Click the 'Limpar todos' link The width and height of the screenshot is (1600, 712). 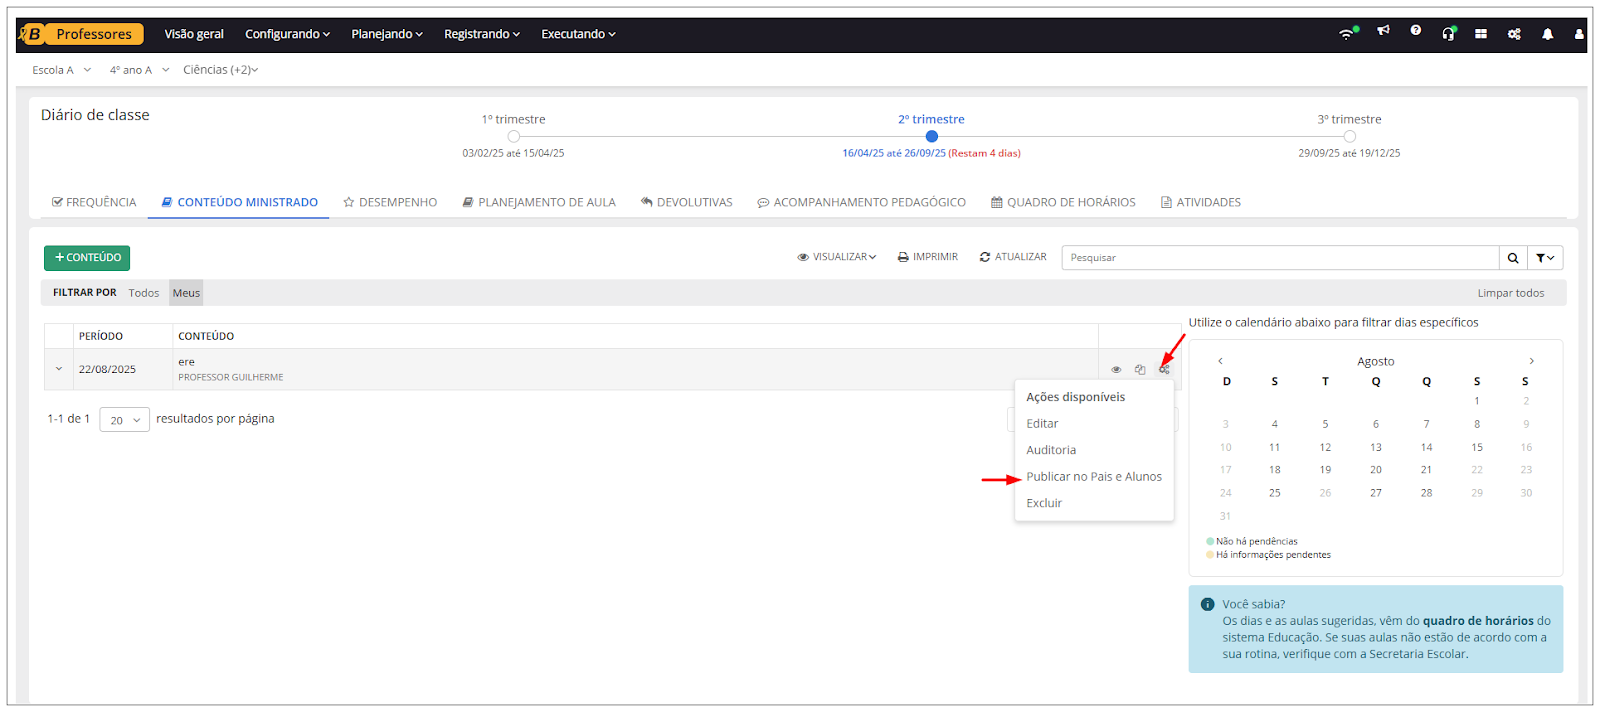[1510, 293]
